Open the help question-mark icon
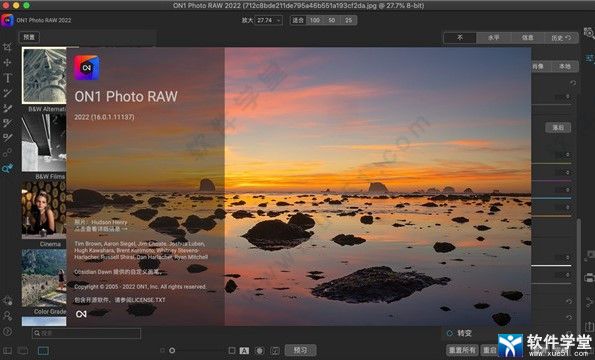 7,331
